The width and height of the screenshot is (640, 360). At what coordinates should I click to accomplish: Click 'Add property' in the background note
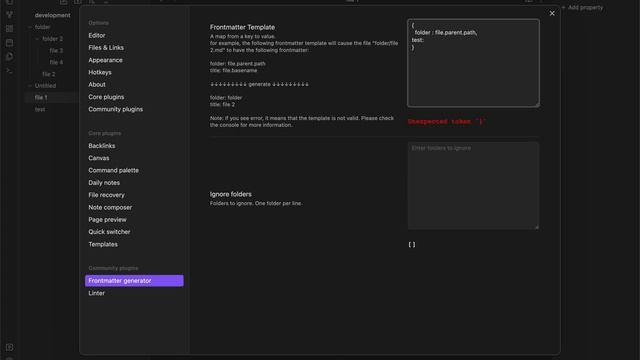[582, 7]
